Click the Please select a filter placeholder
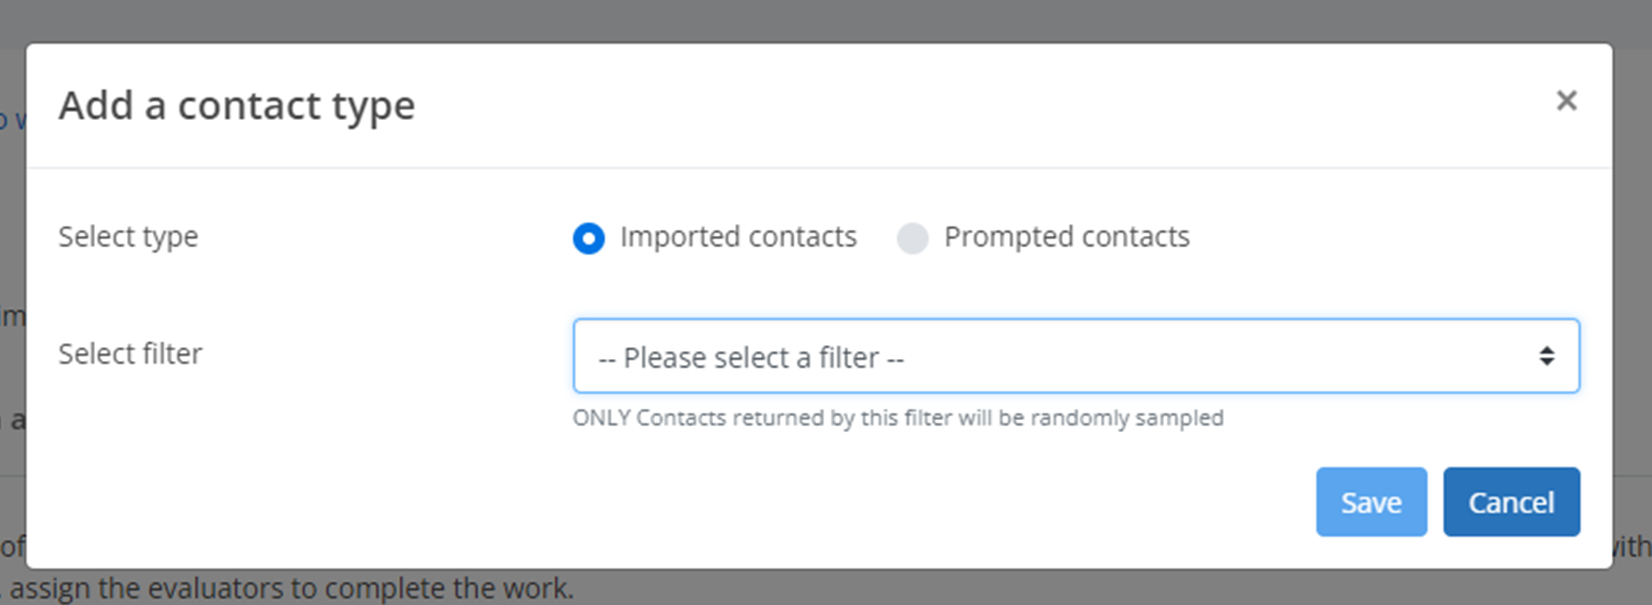The height and width of the screenshot is (605, 1652). [751, 357]
